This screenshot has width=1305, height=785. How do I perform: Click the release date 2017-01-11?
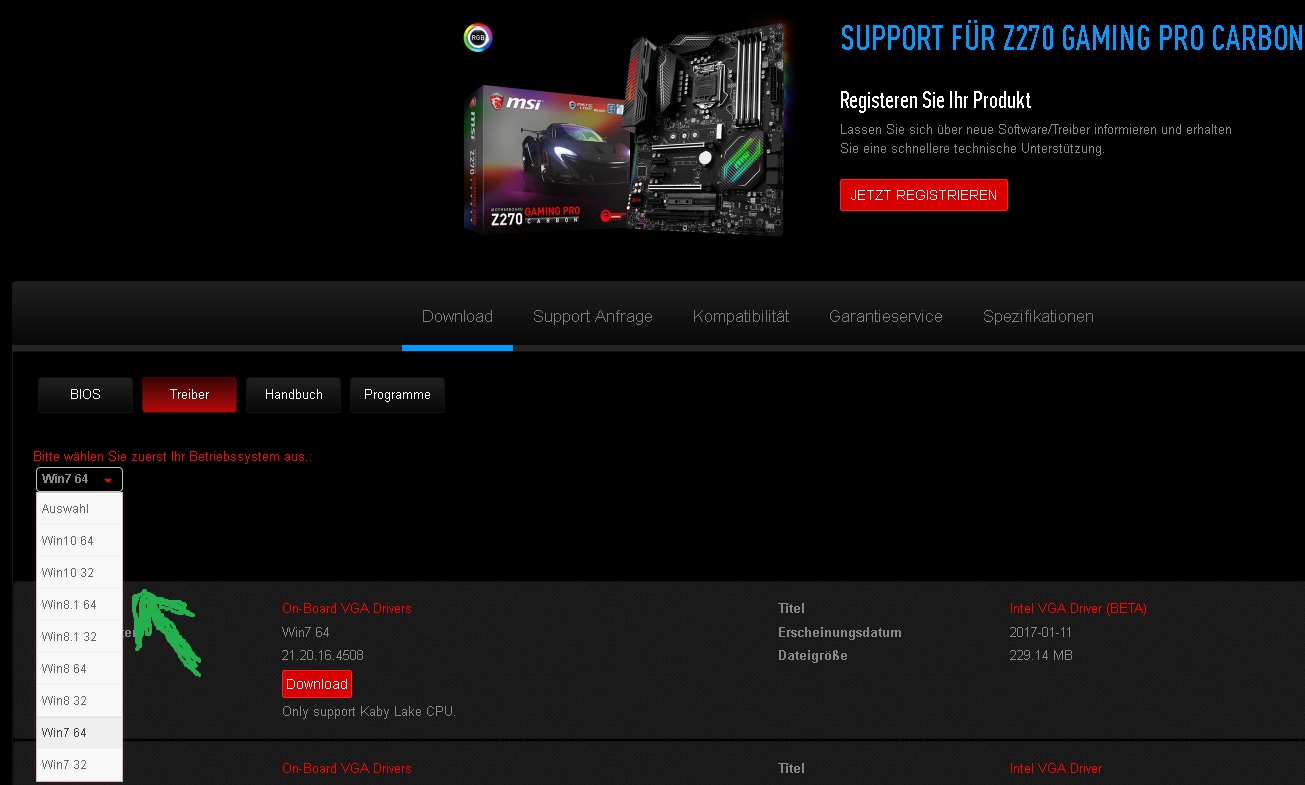1041,632
